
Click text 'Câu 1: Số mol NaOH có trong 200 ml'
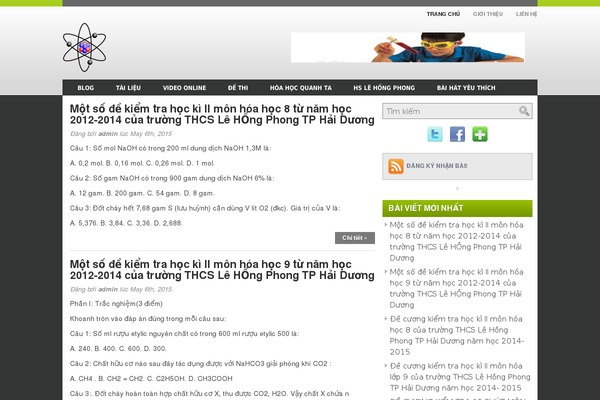[170, 148]
